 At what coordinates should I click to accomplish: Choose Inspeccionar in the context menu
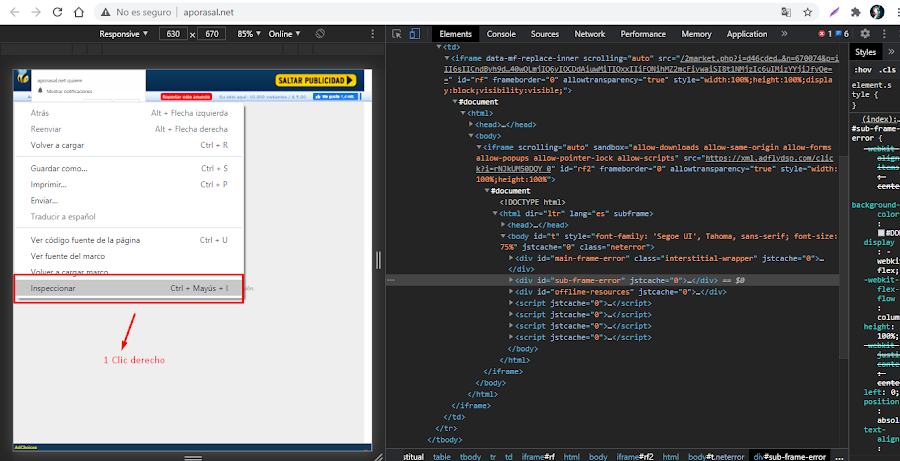[x=129, y=288]
